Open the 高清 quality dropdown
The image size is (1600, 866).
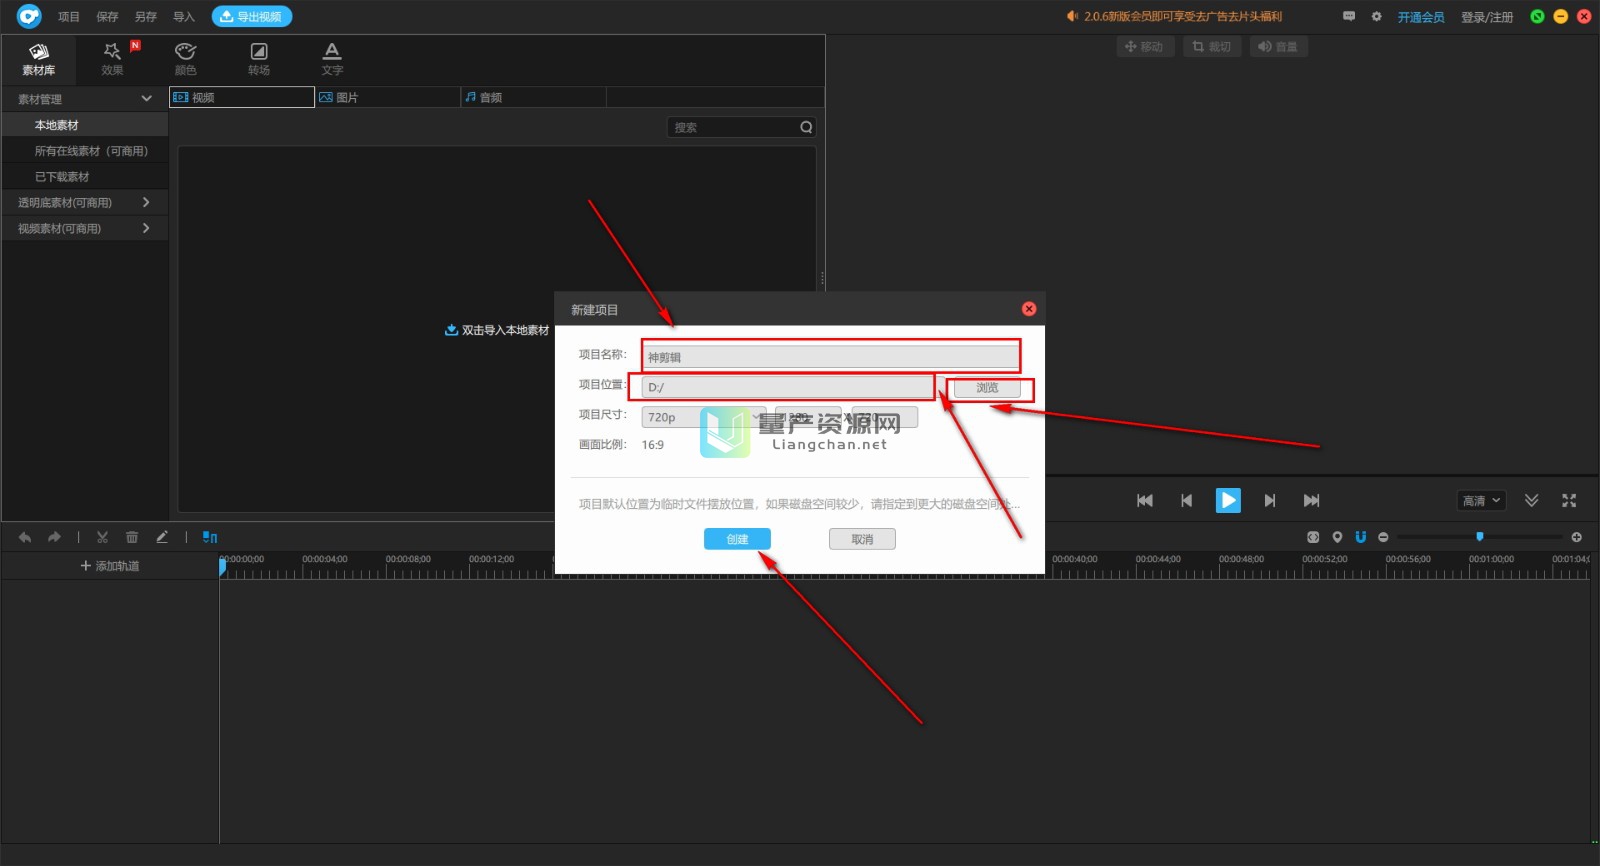1481,501
